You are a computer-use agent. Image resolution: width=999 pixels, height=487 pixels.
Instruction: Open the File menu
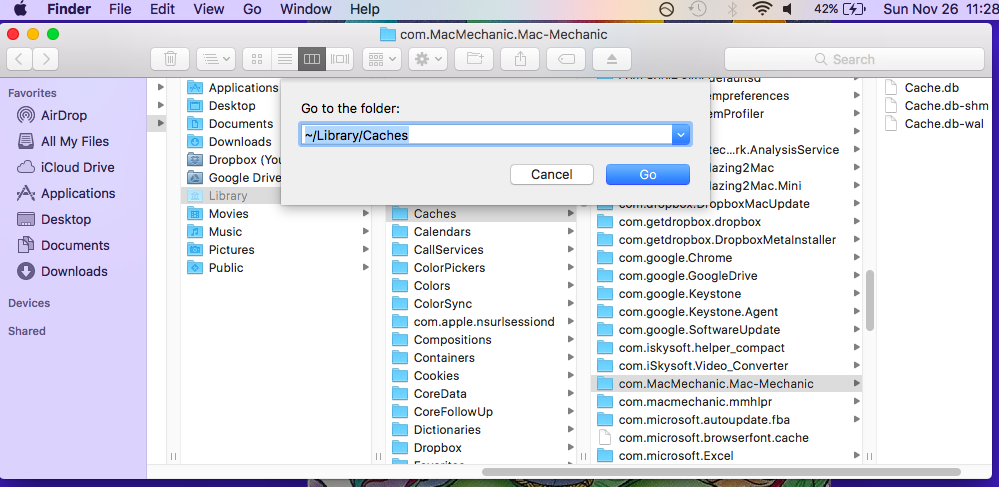(x=120, y=9)
